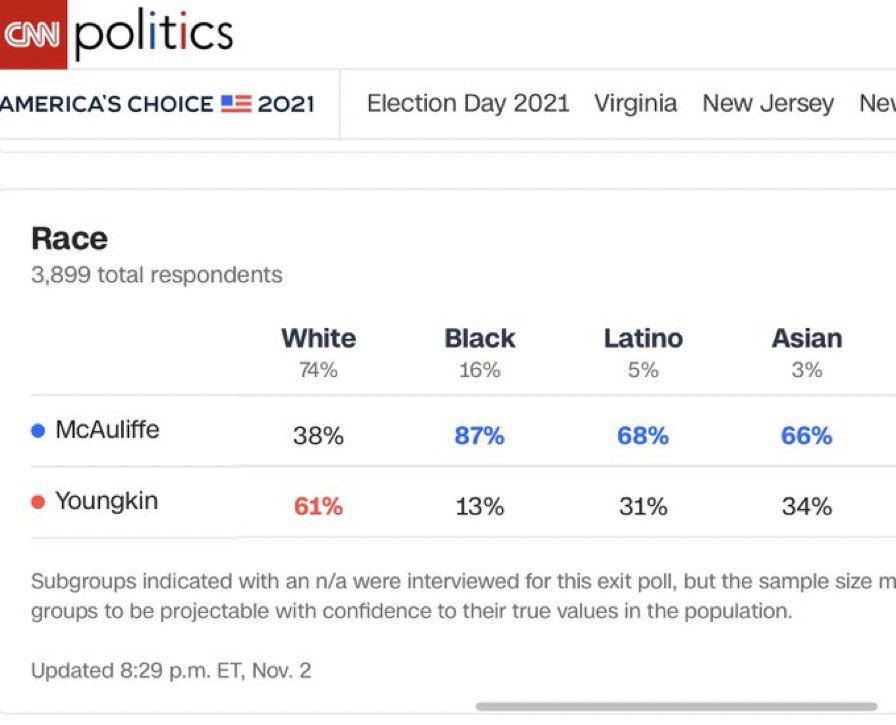This screenshot has height=725, width=896.
Task: Click the American flag icon
Action: [236, 104]
